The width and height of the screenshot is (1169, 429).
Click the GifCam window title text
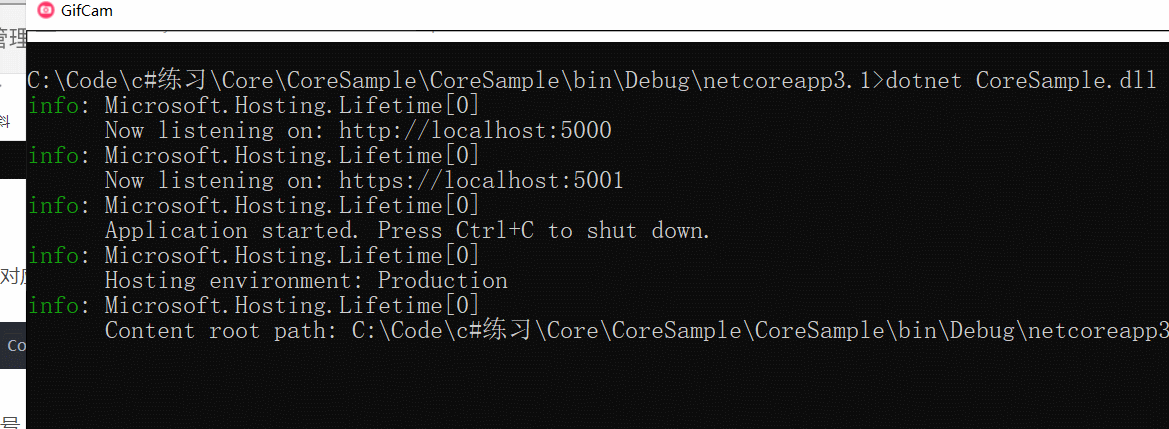pyautogui.click(x=86, y=11)
